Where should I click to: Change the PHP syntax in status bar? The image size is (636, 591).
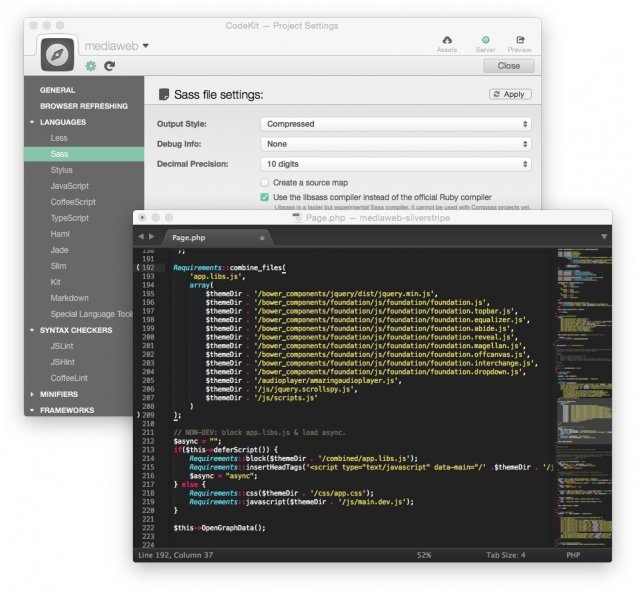[573, 555]
